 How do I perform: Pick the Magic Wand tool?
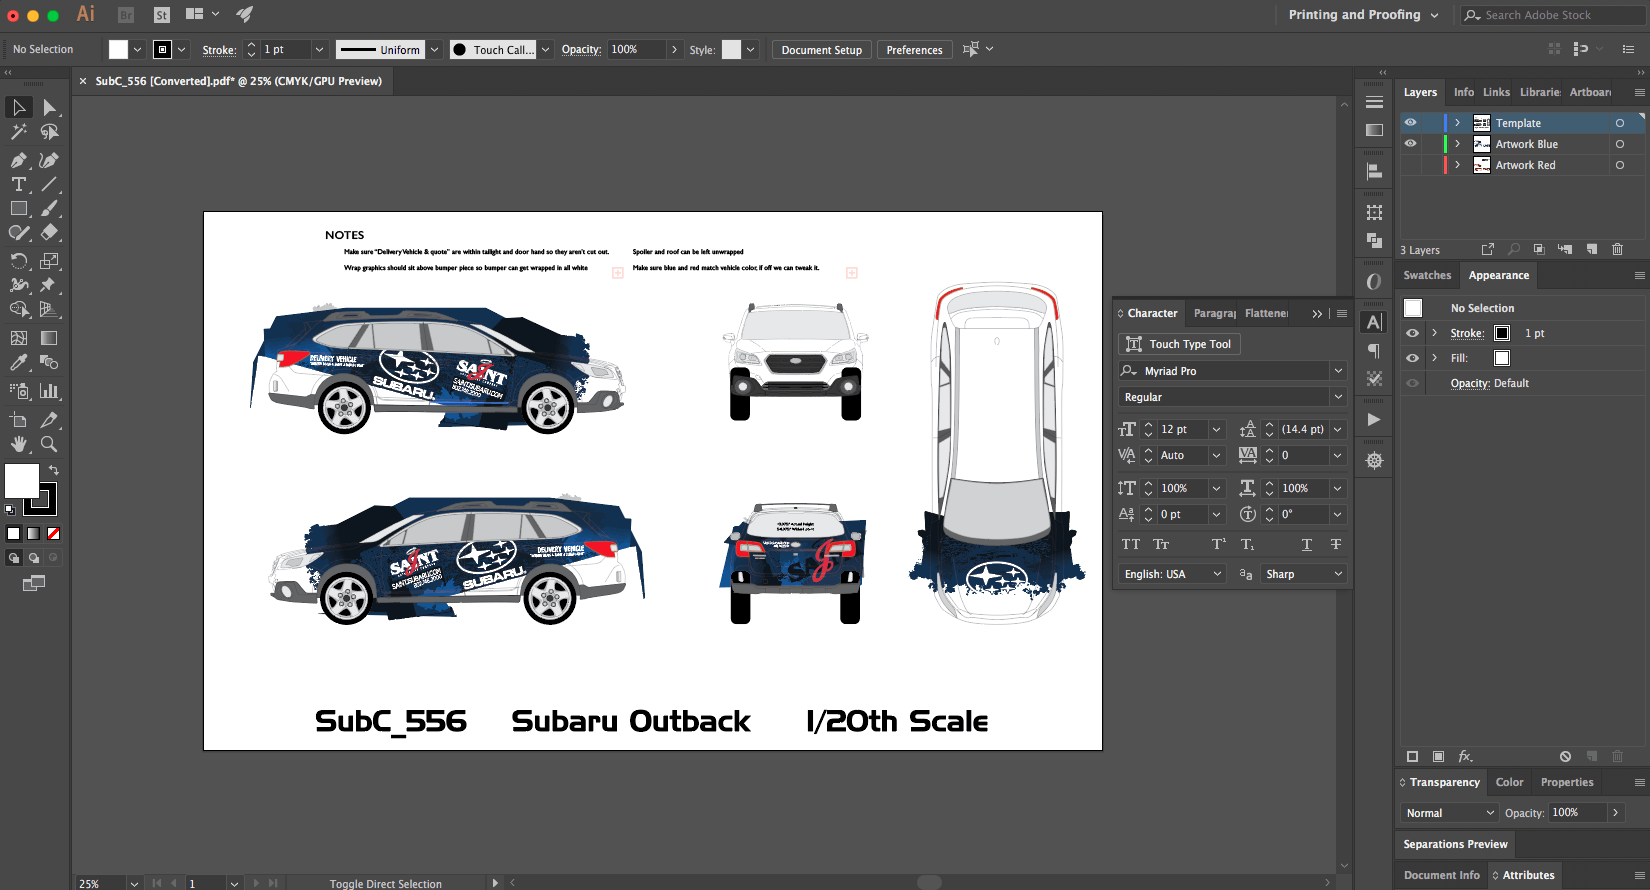18,132
